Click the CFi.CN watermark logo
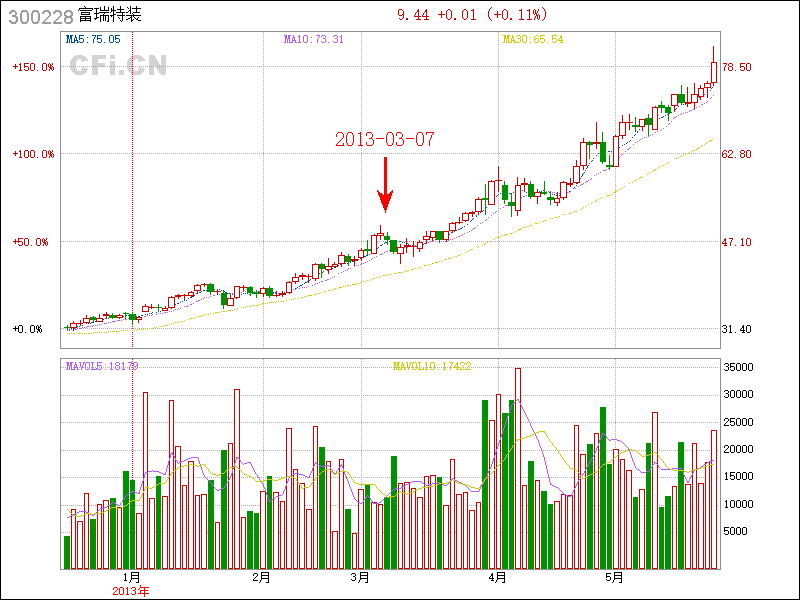 (118, 66)
